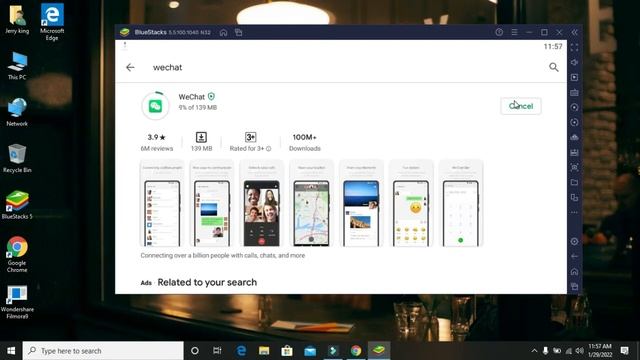
Task: Click the WeChat description text
Action: (x=222, y=256)
